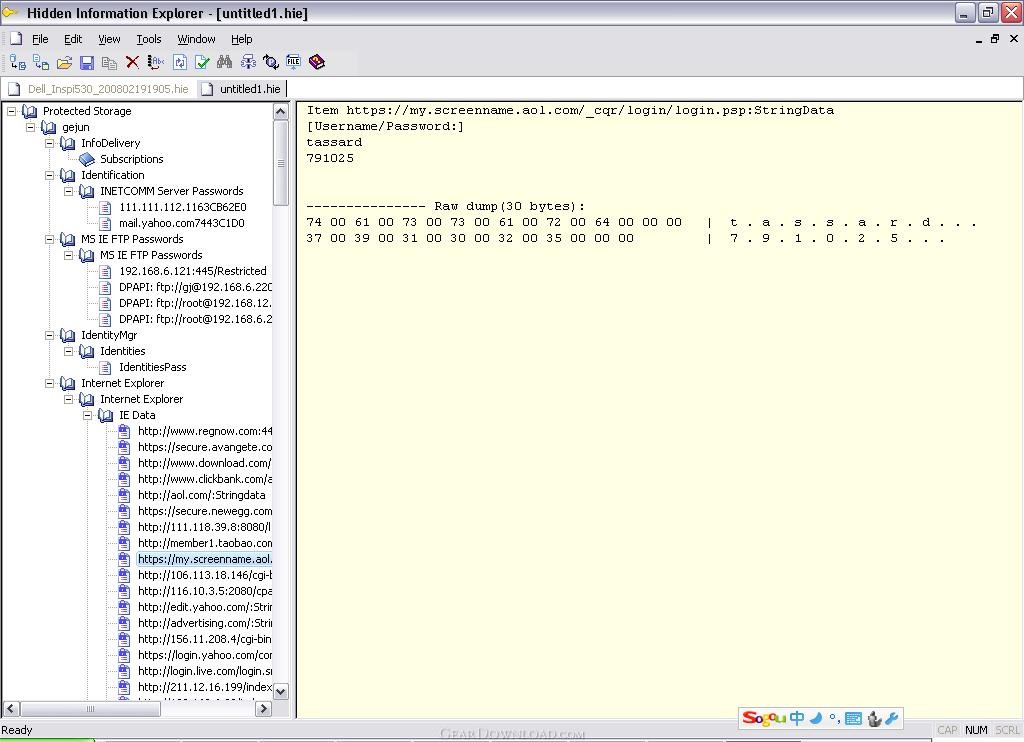Click the document icon left of File menu
The height and width of the screenshot is (742, 1024).
pos(16,39)
